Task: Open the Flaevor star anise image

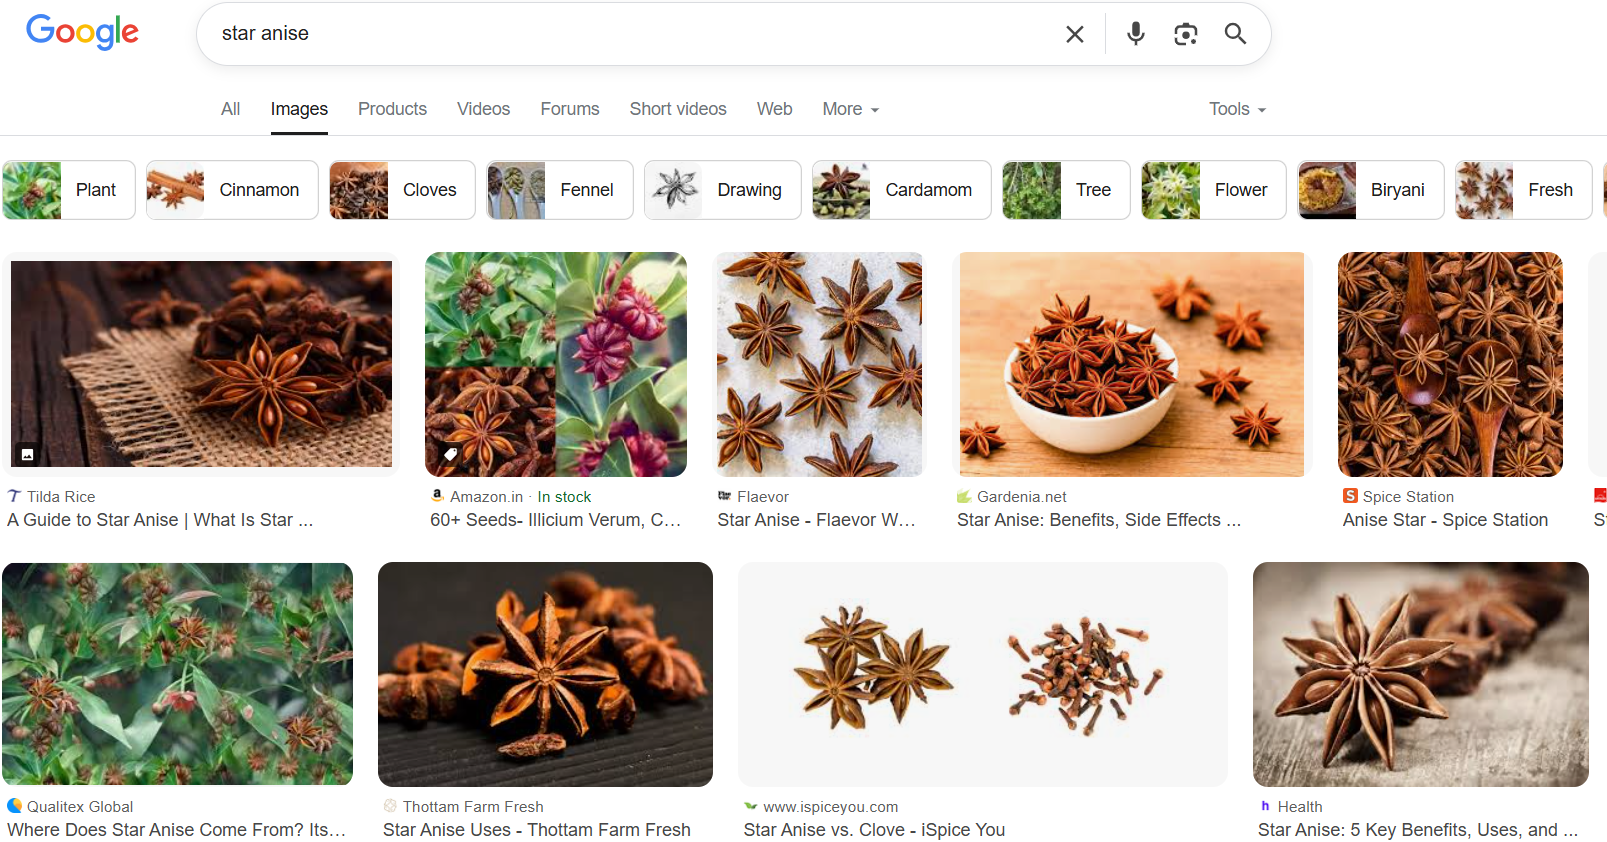Action: coord(819,364)
